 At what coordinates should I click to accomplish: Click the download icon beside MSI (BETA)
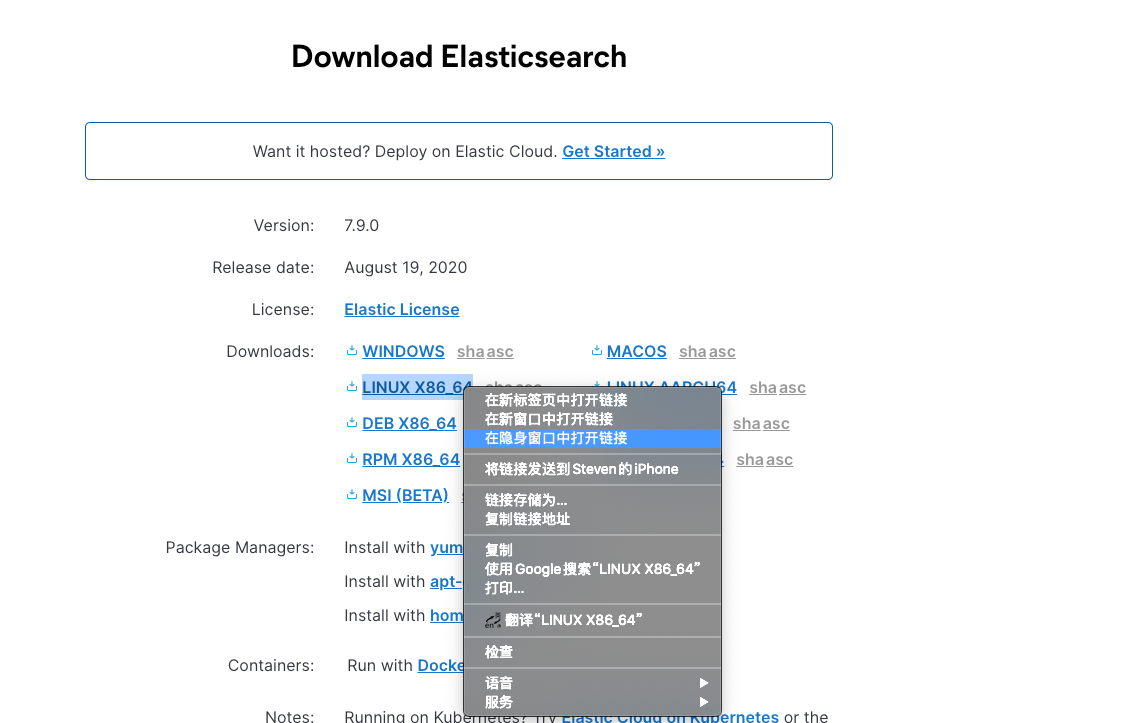[352, 495]
